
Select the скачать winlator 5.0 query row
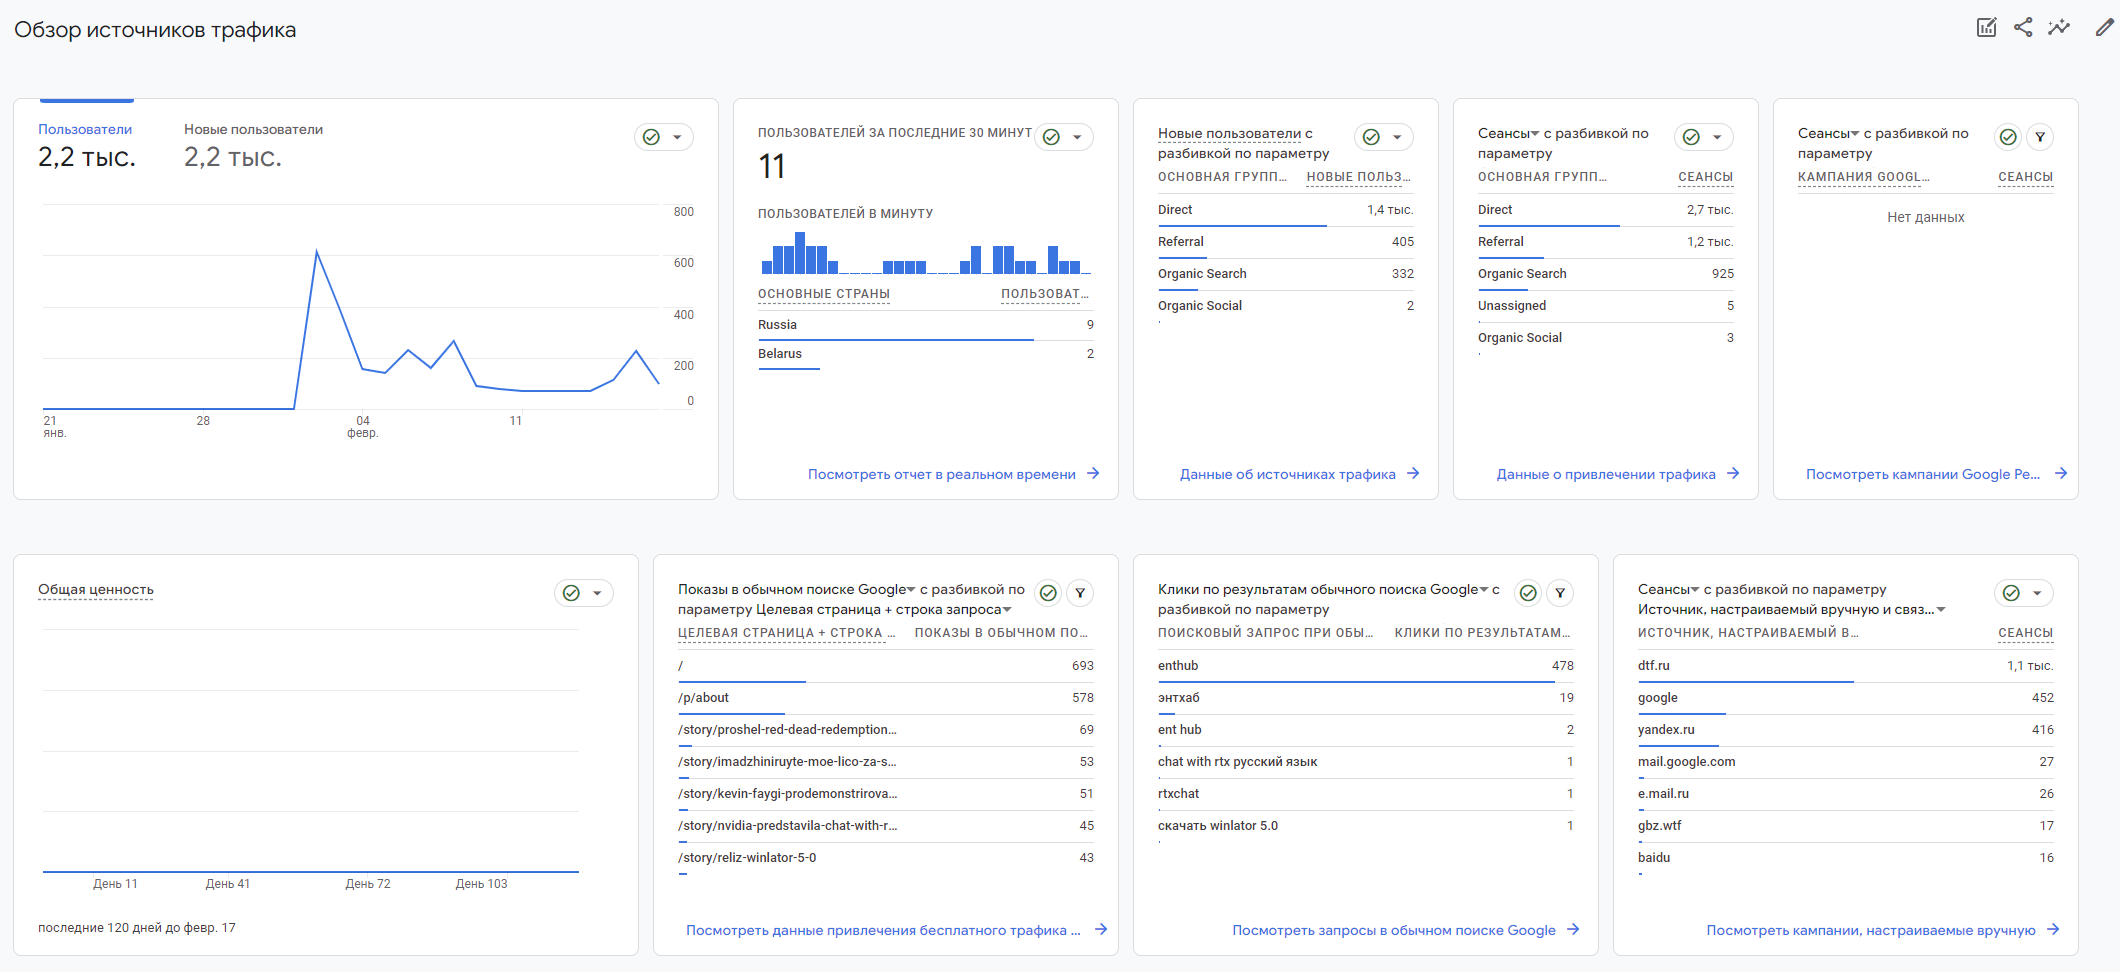pyautogui.click(x=1366, y=826)
